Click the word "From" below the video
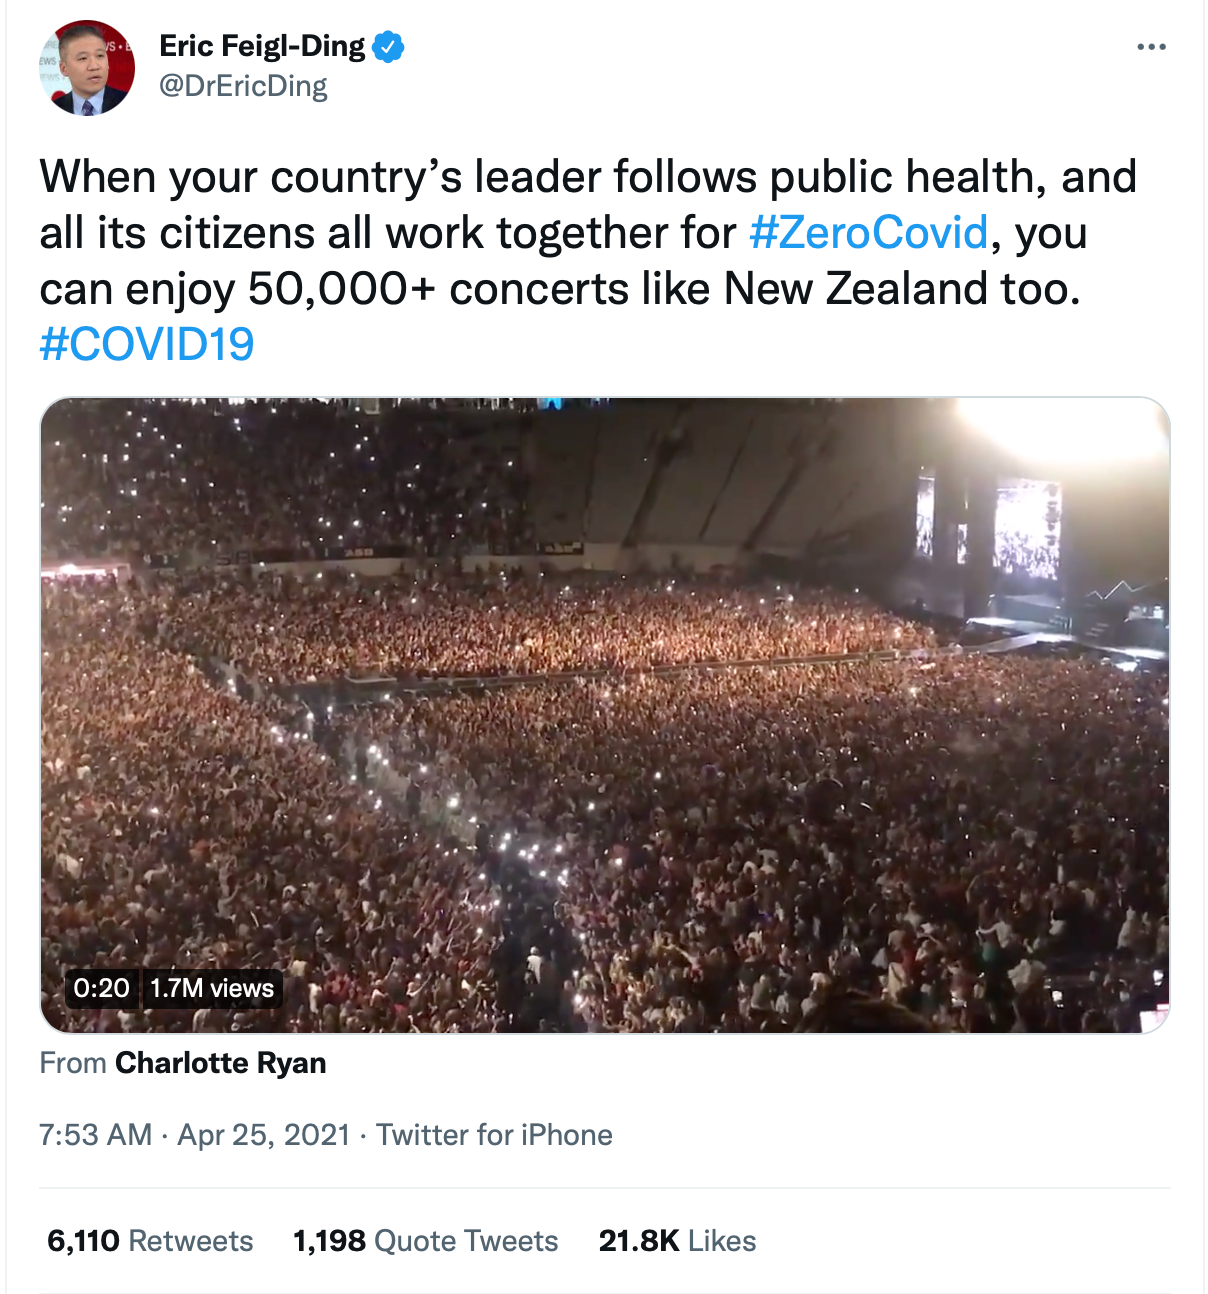This screenshot has height=1294, width=1208. (x=73, y=1062)
